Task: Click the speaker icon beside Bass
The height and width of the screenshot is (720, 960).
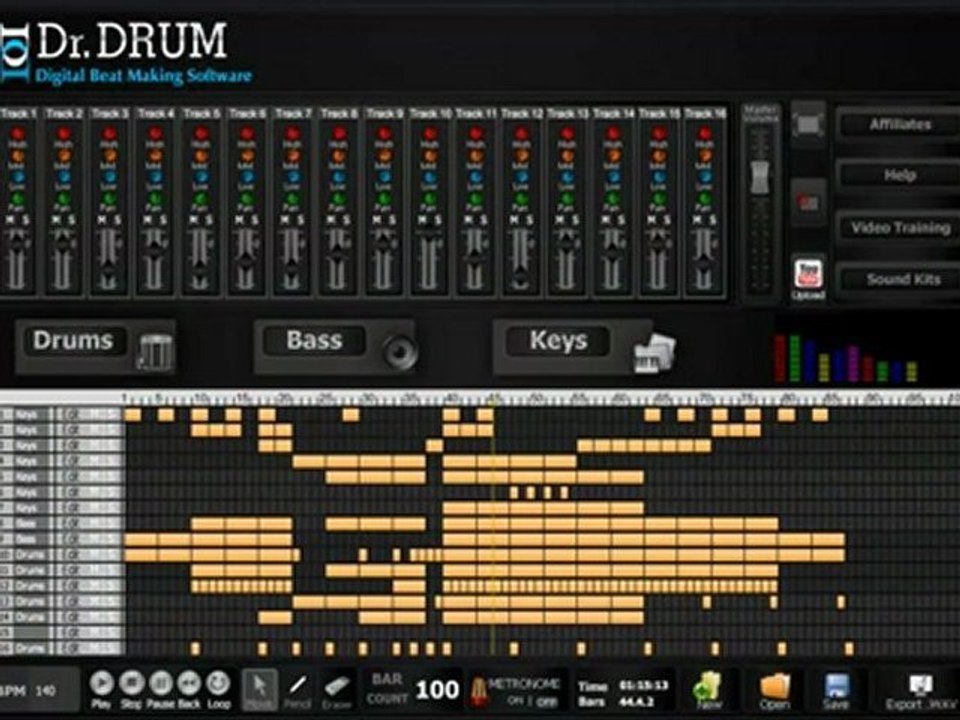Action: coord(400,351)
